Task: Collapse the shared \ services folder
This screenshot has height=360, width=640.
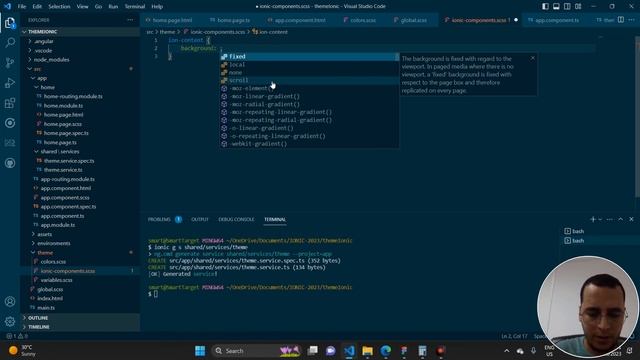Action: [60, 151]
